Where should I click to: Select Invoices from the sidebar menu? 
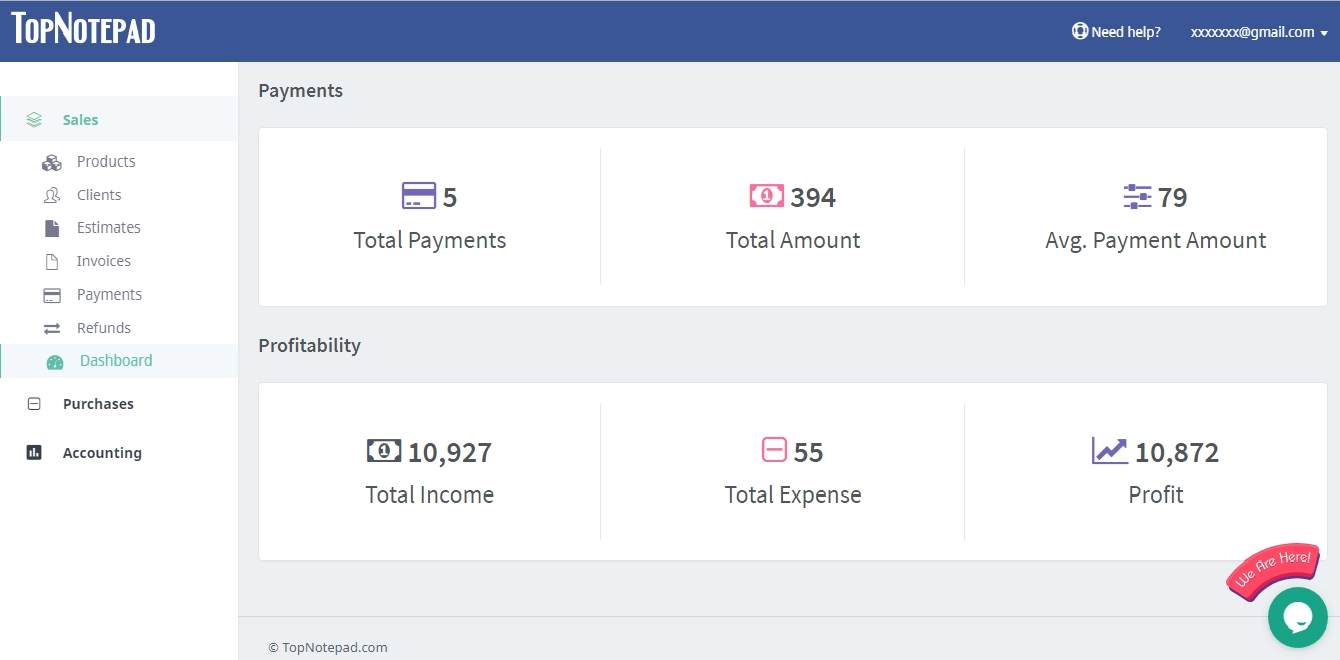click(x=104, y=260)
